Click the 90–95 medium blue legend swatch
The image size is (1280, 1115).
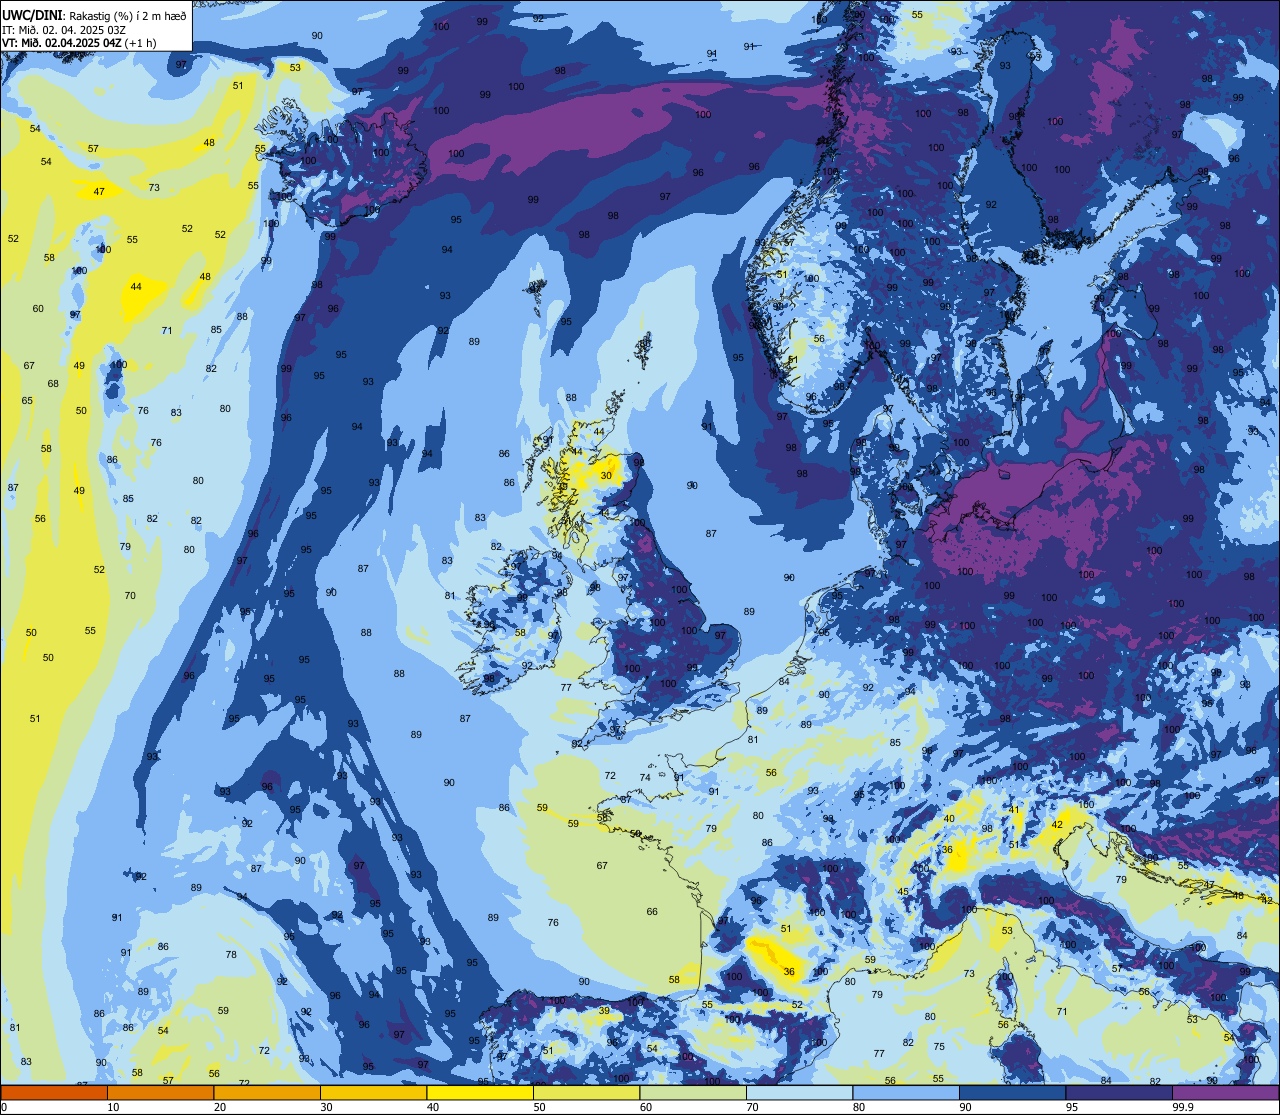(1012, 1092)
